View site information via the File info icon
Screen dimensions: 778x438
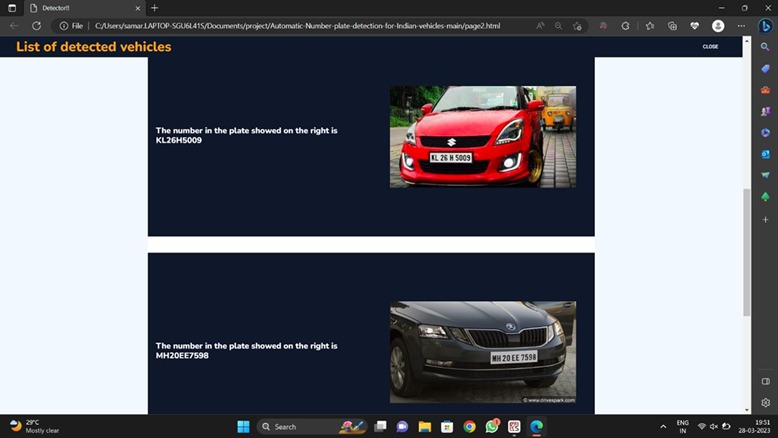pos(71,26)
